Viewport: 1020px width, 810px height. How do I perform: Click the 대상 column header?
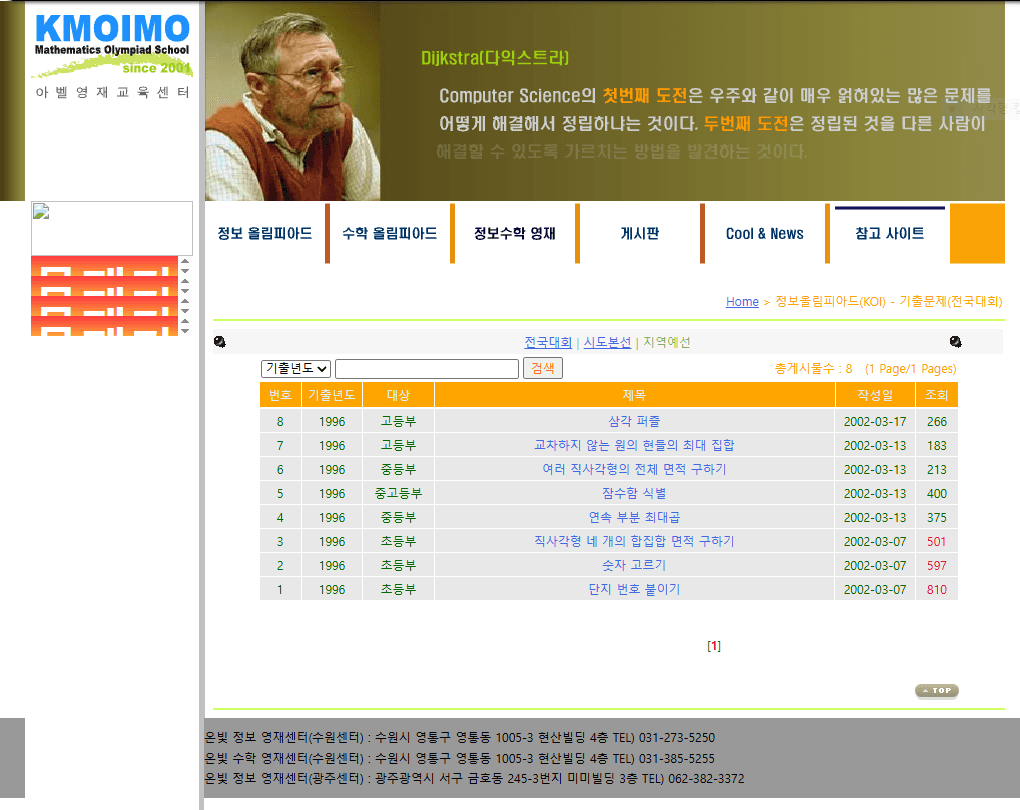click(398, 395)
